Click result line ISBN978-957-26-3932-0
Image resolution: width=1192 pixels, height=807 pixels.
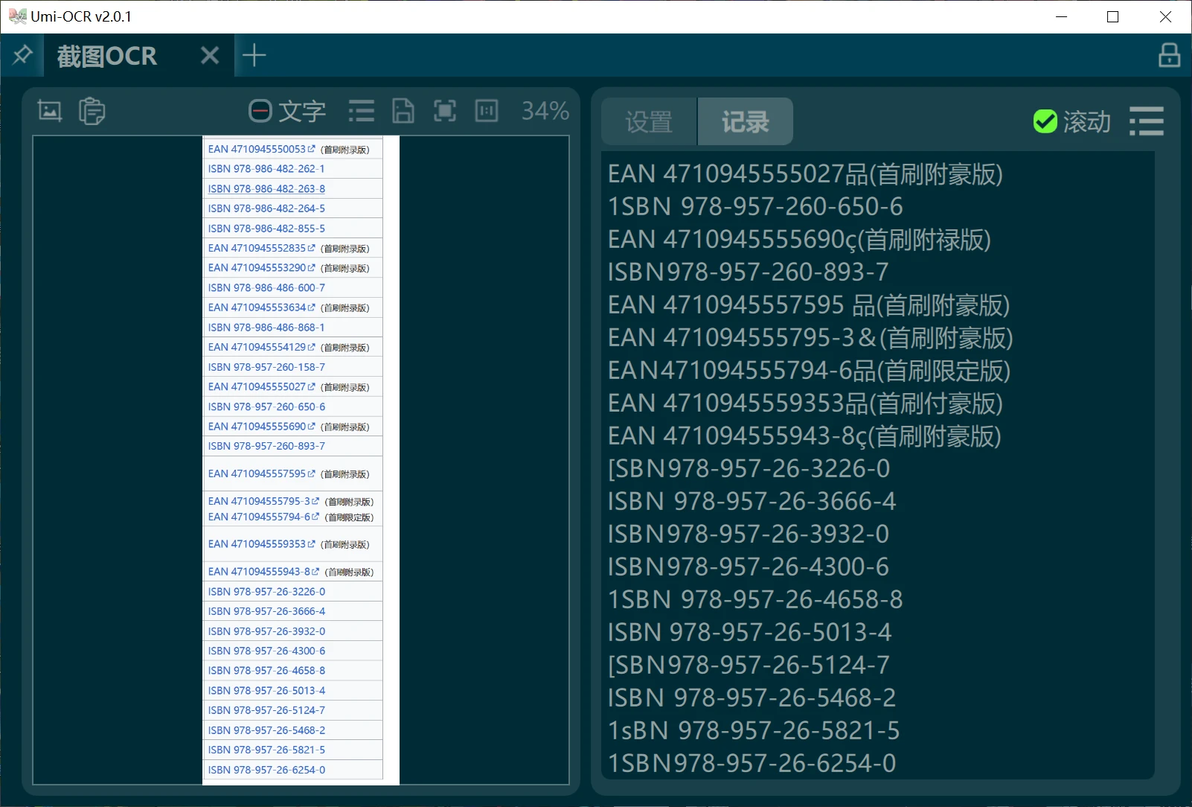(x=748, y=533)
